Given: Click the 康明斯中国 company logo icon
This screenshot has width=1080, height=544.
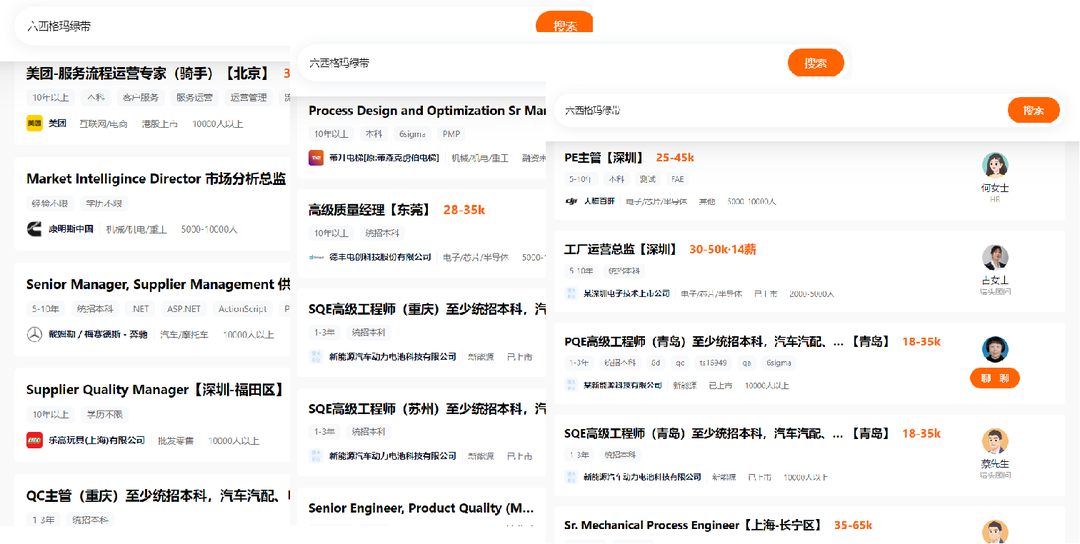Looking at the screenshot, I should (x=34, y=229).
